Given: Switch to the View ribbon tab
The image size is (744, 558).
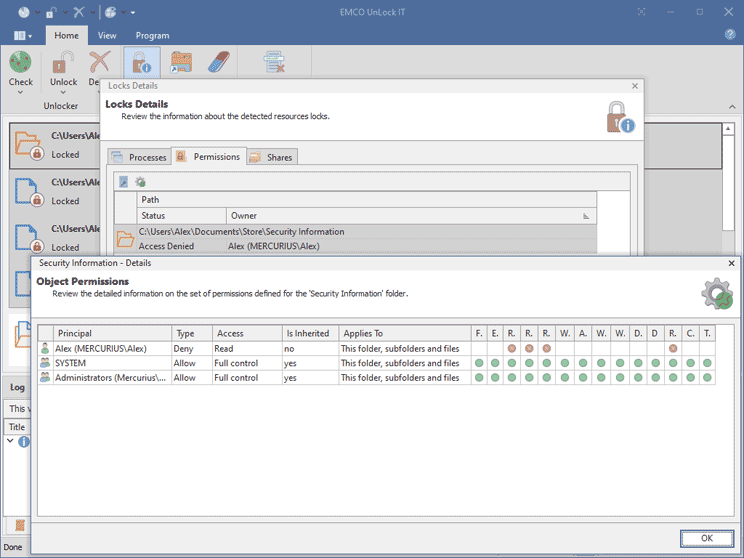Looking at the screenshot, I should pos(107,35).
